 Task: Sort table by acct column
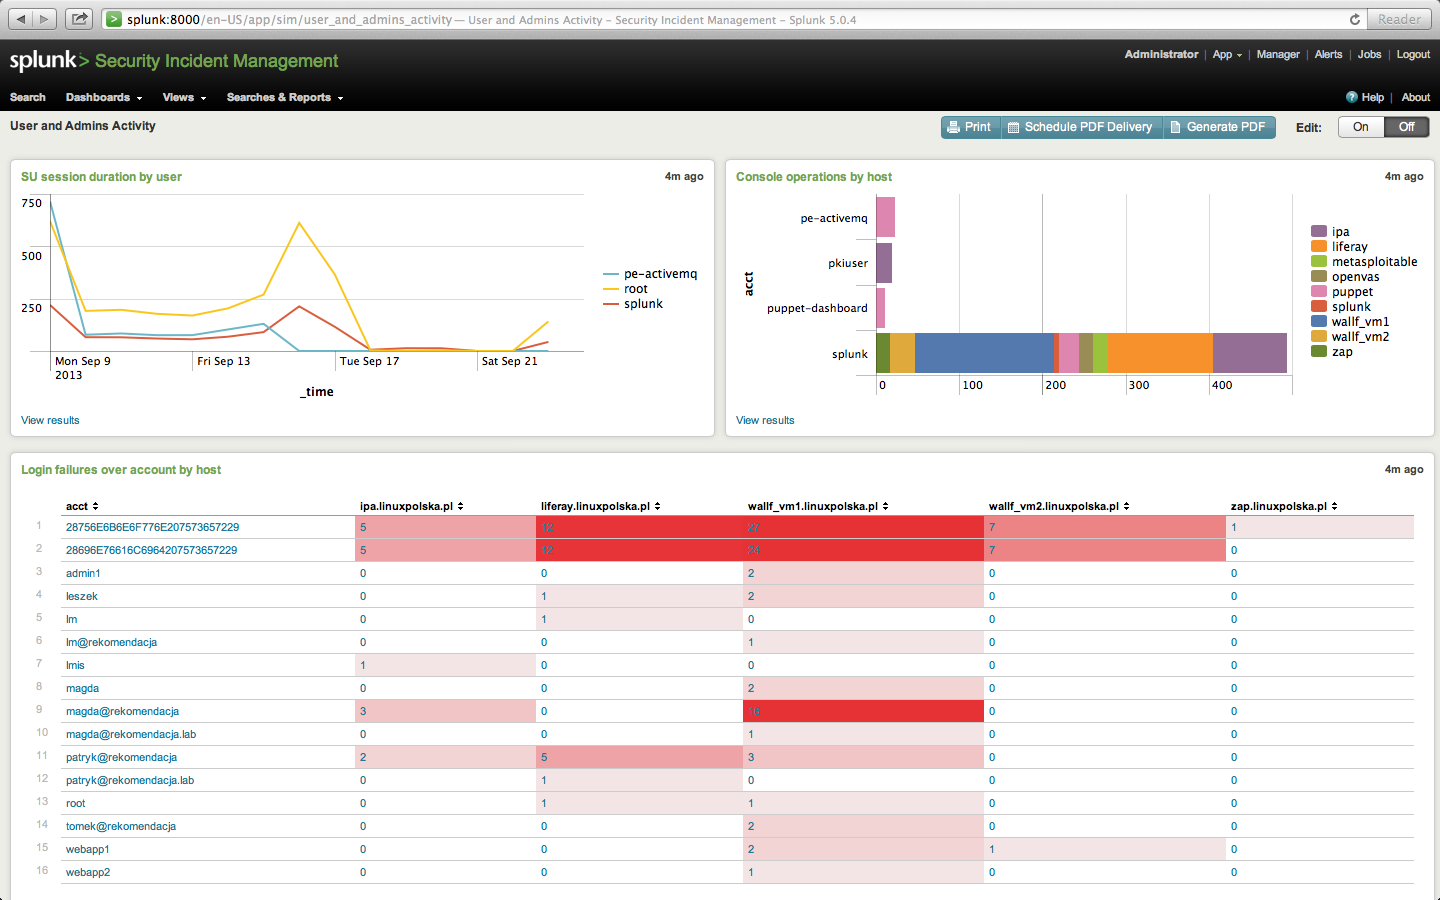tap(82, 506)
